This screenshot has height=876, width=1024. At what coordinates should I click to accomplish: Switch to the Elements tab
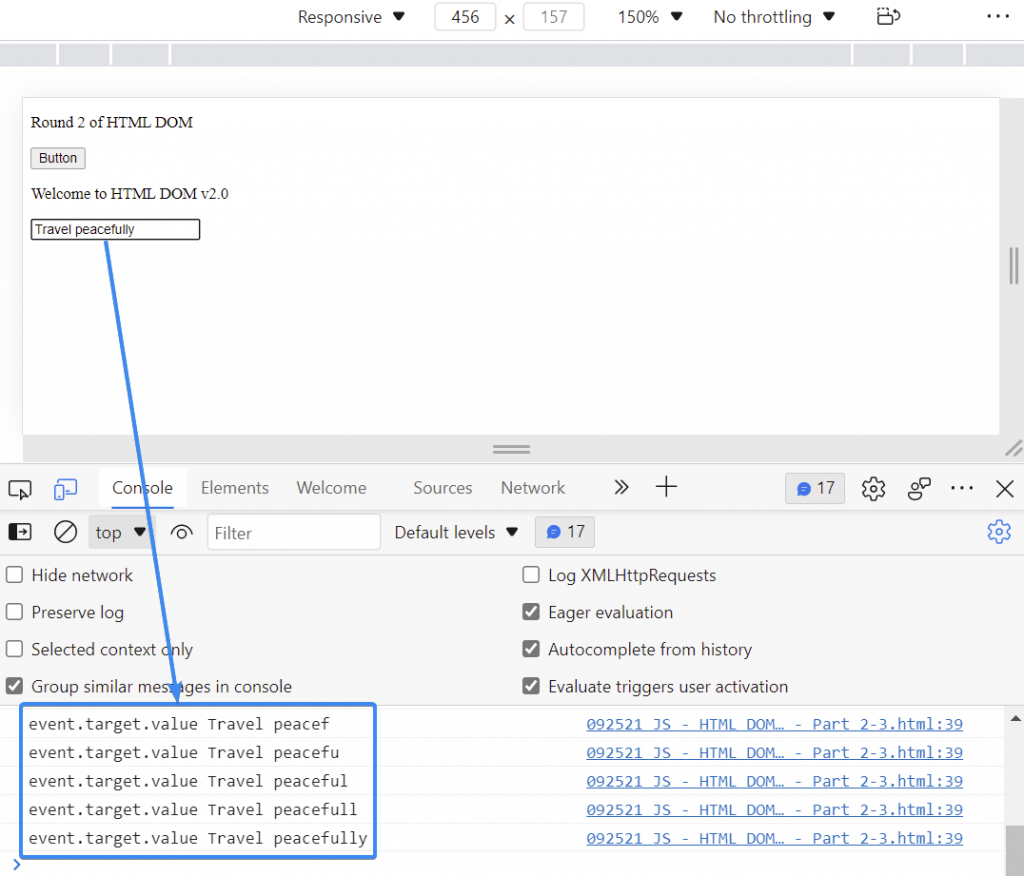coord(234,489)
